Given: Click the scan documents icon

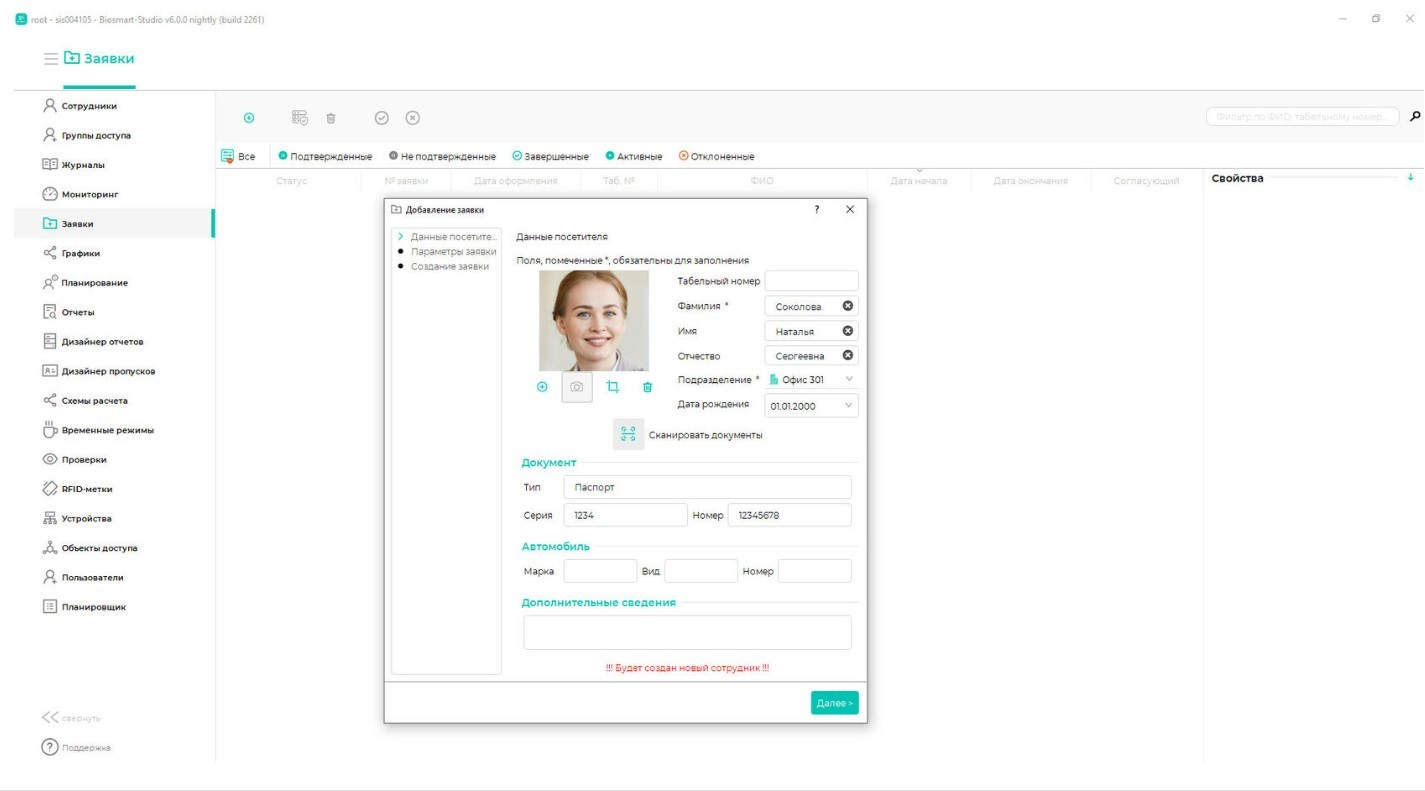Looking at the screenshot, I should pos(628,434).
